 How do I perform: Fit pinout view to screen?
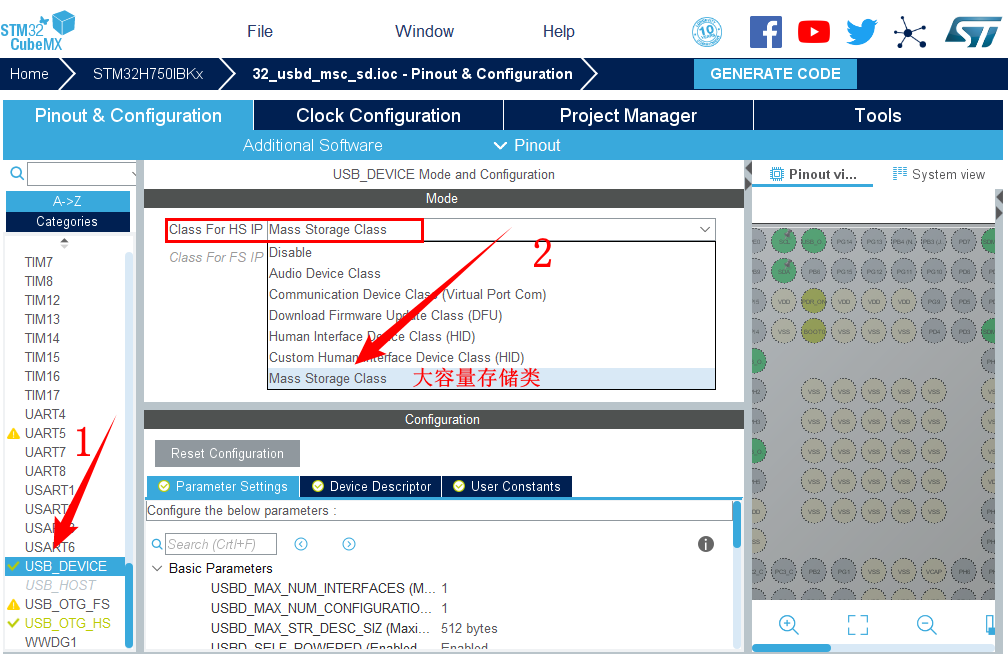(857, 625)
